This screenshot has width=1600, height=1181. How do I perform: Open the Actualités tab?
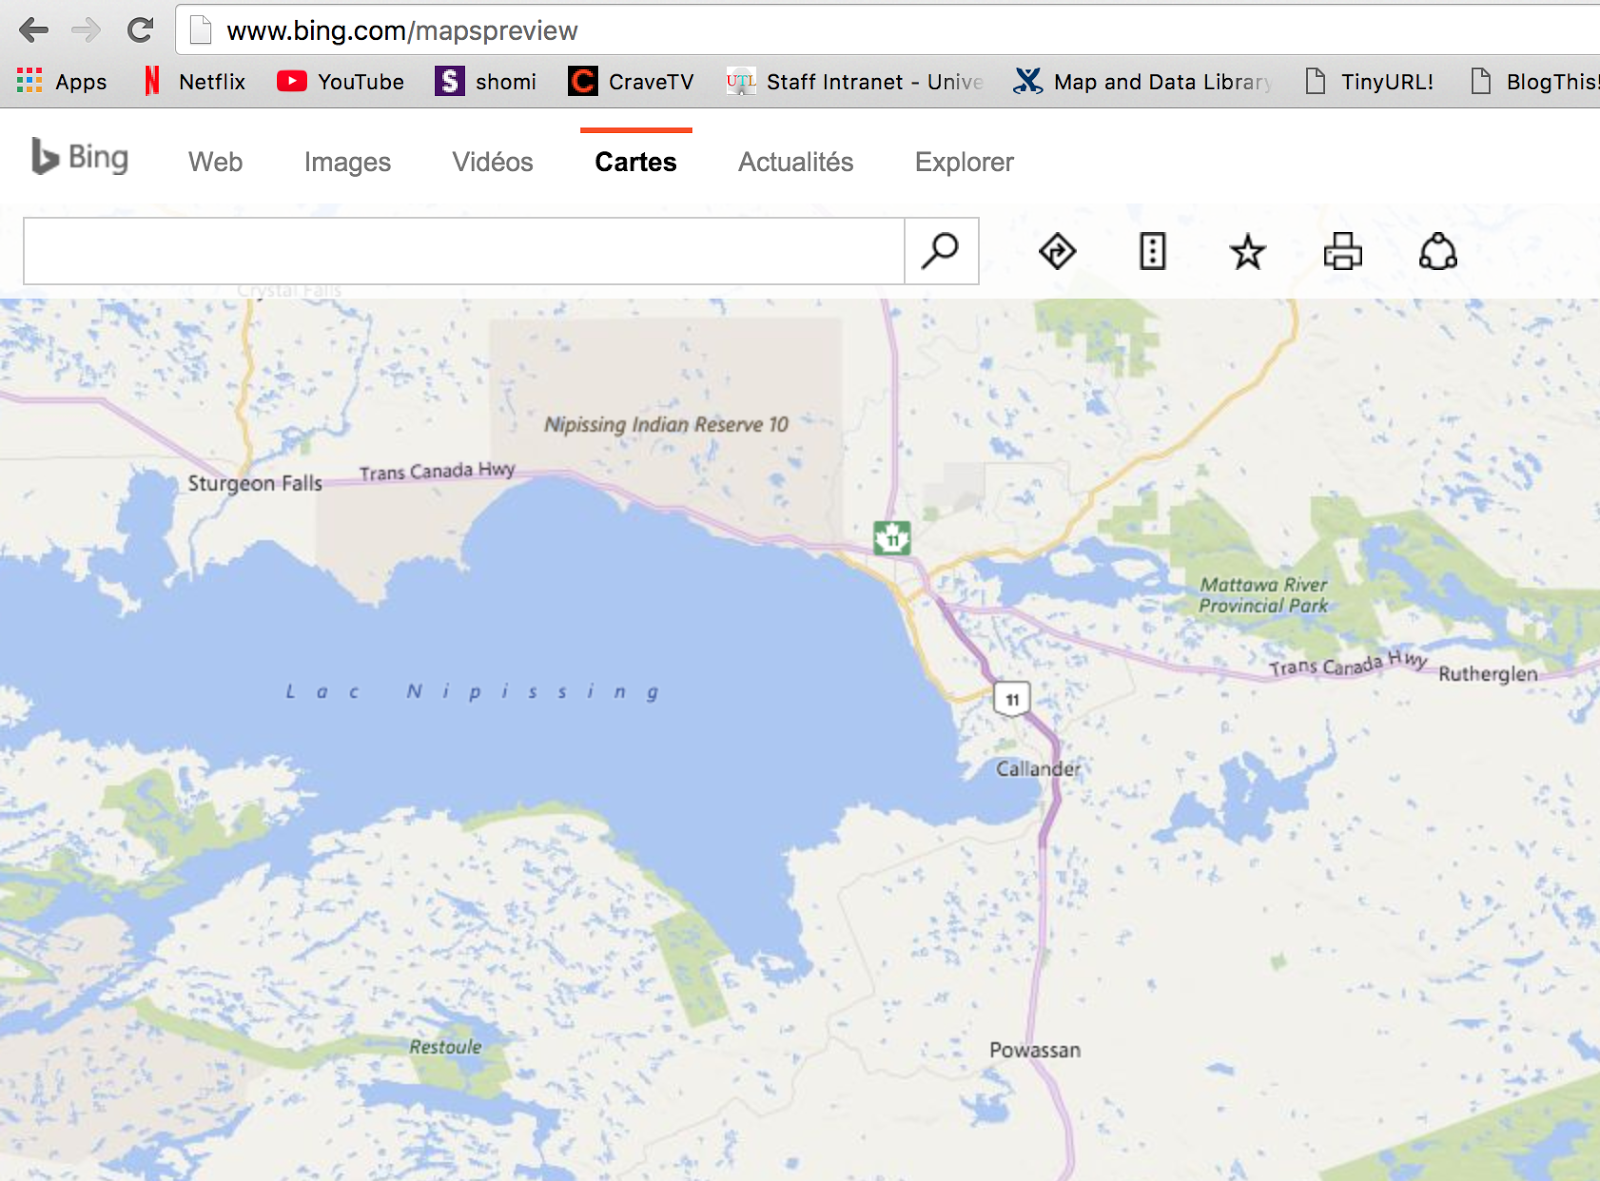(795, 161)
